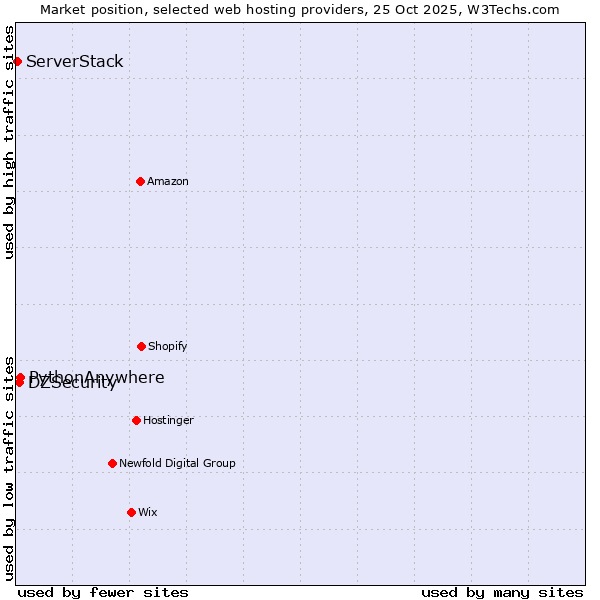
Task: Click the chart title mentioning W3Techs.com
Action: coord(300,9)
